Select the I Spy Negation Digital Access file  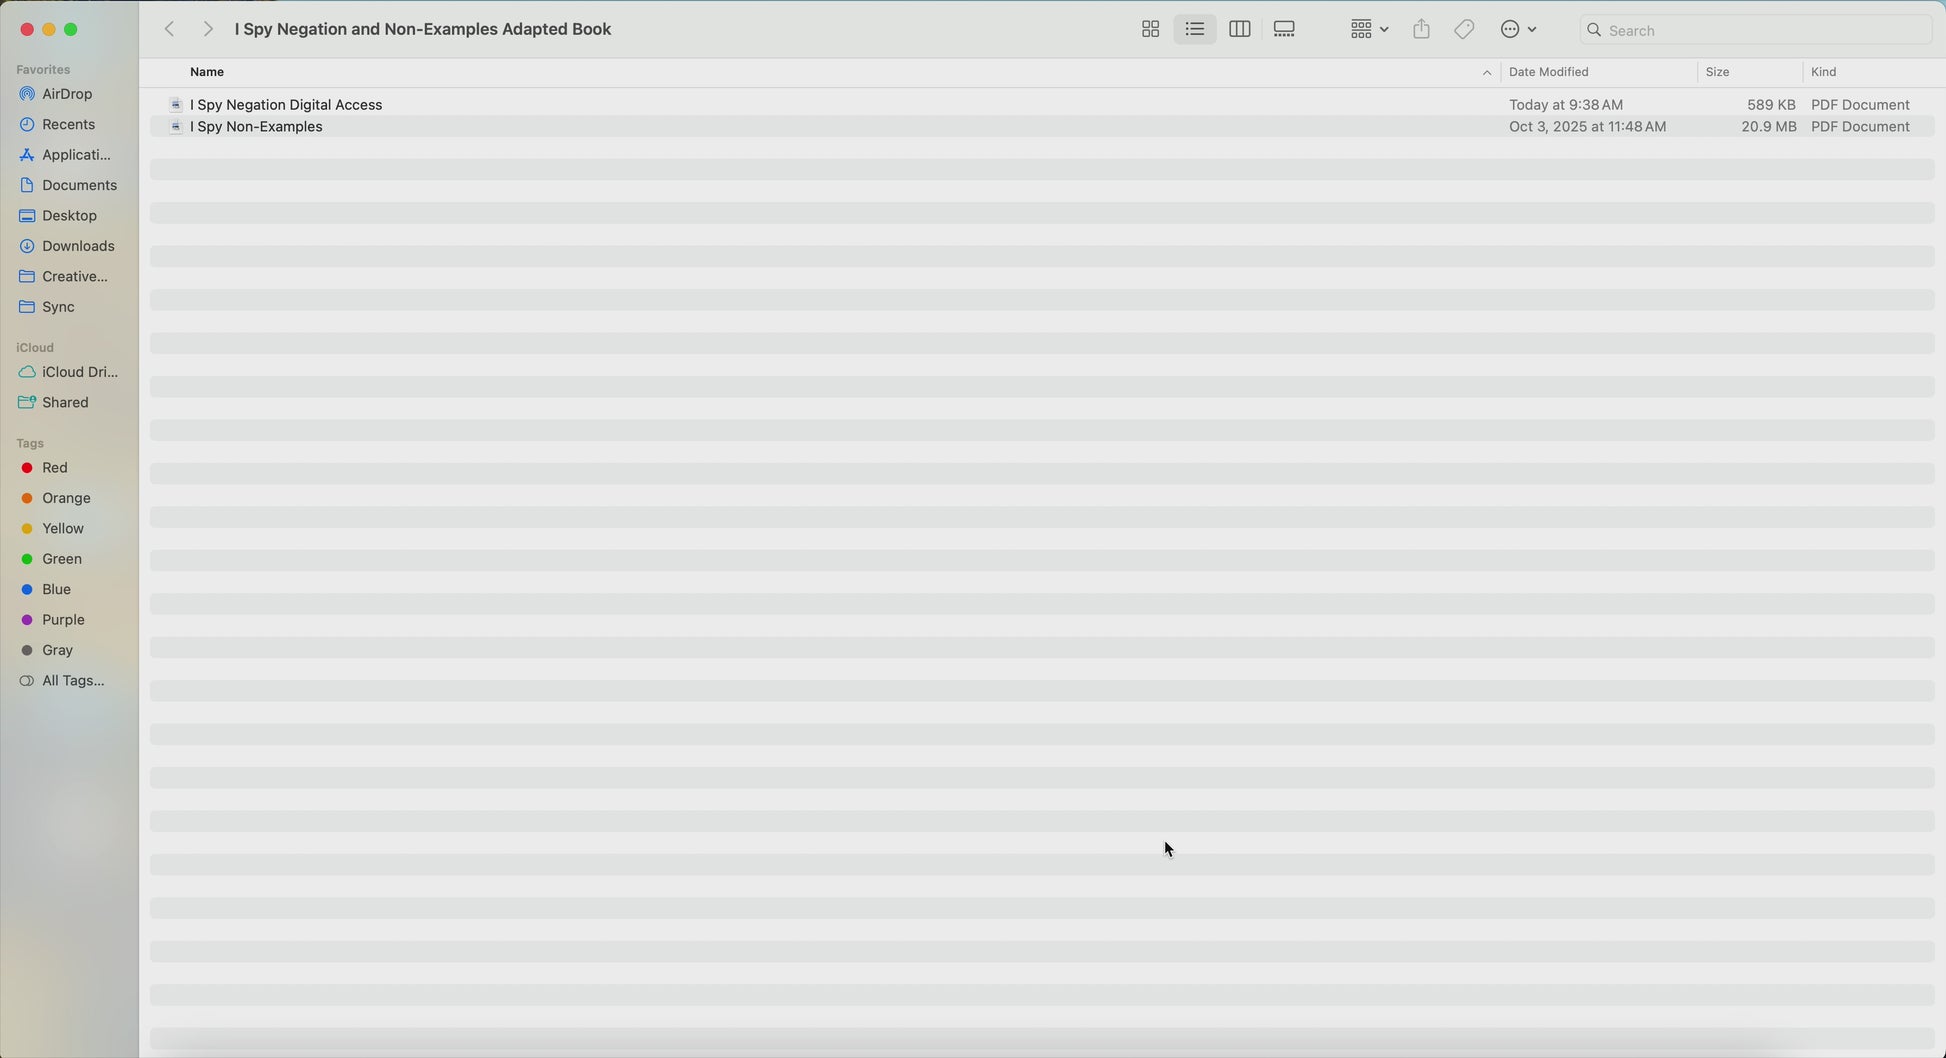tap(286, 105)
